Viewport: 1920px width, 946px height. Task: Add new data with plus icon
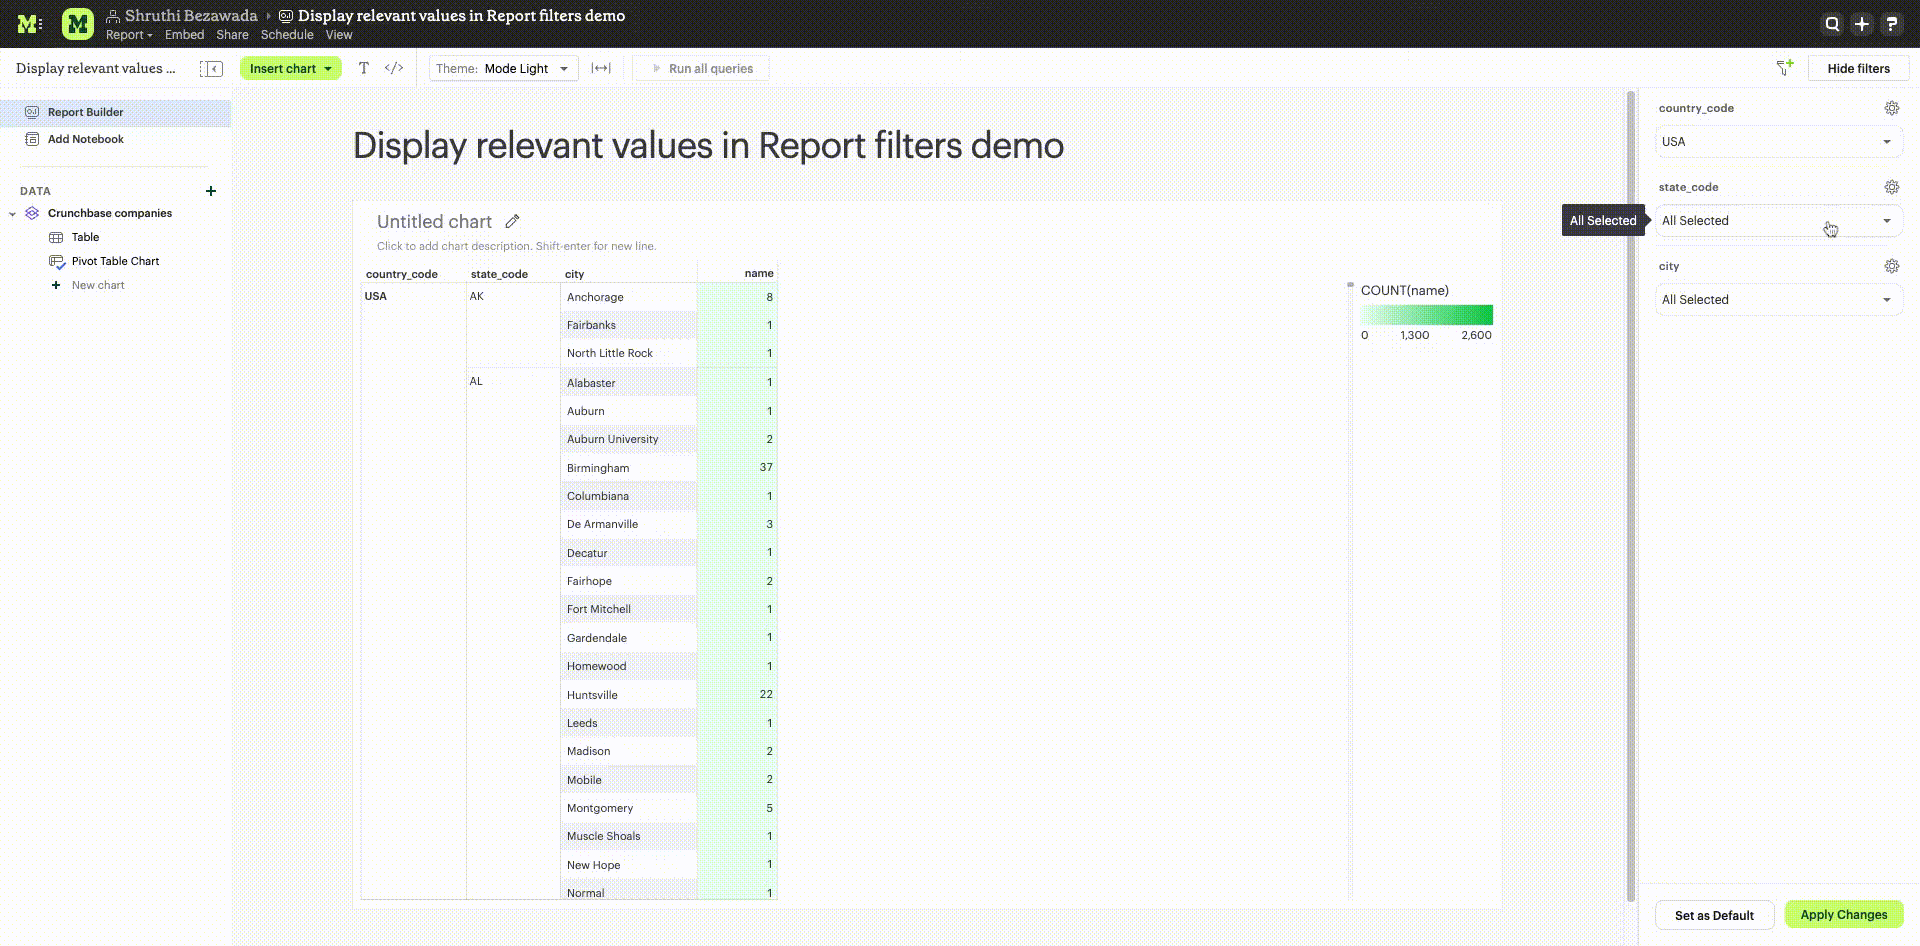click(x=211, y=191)
